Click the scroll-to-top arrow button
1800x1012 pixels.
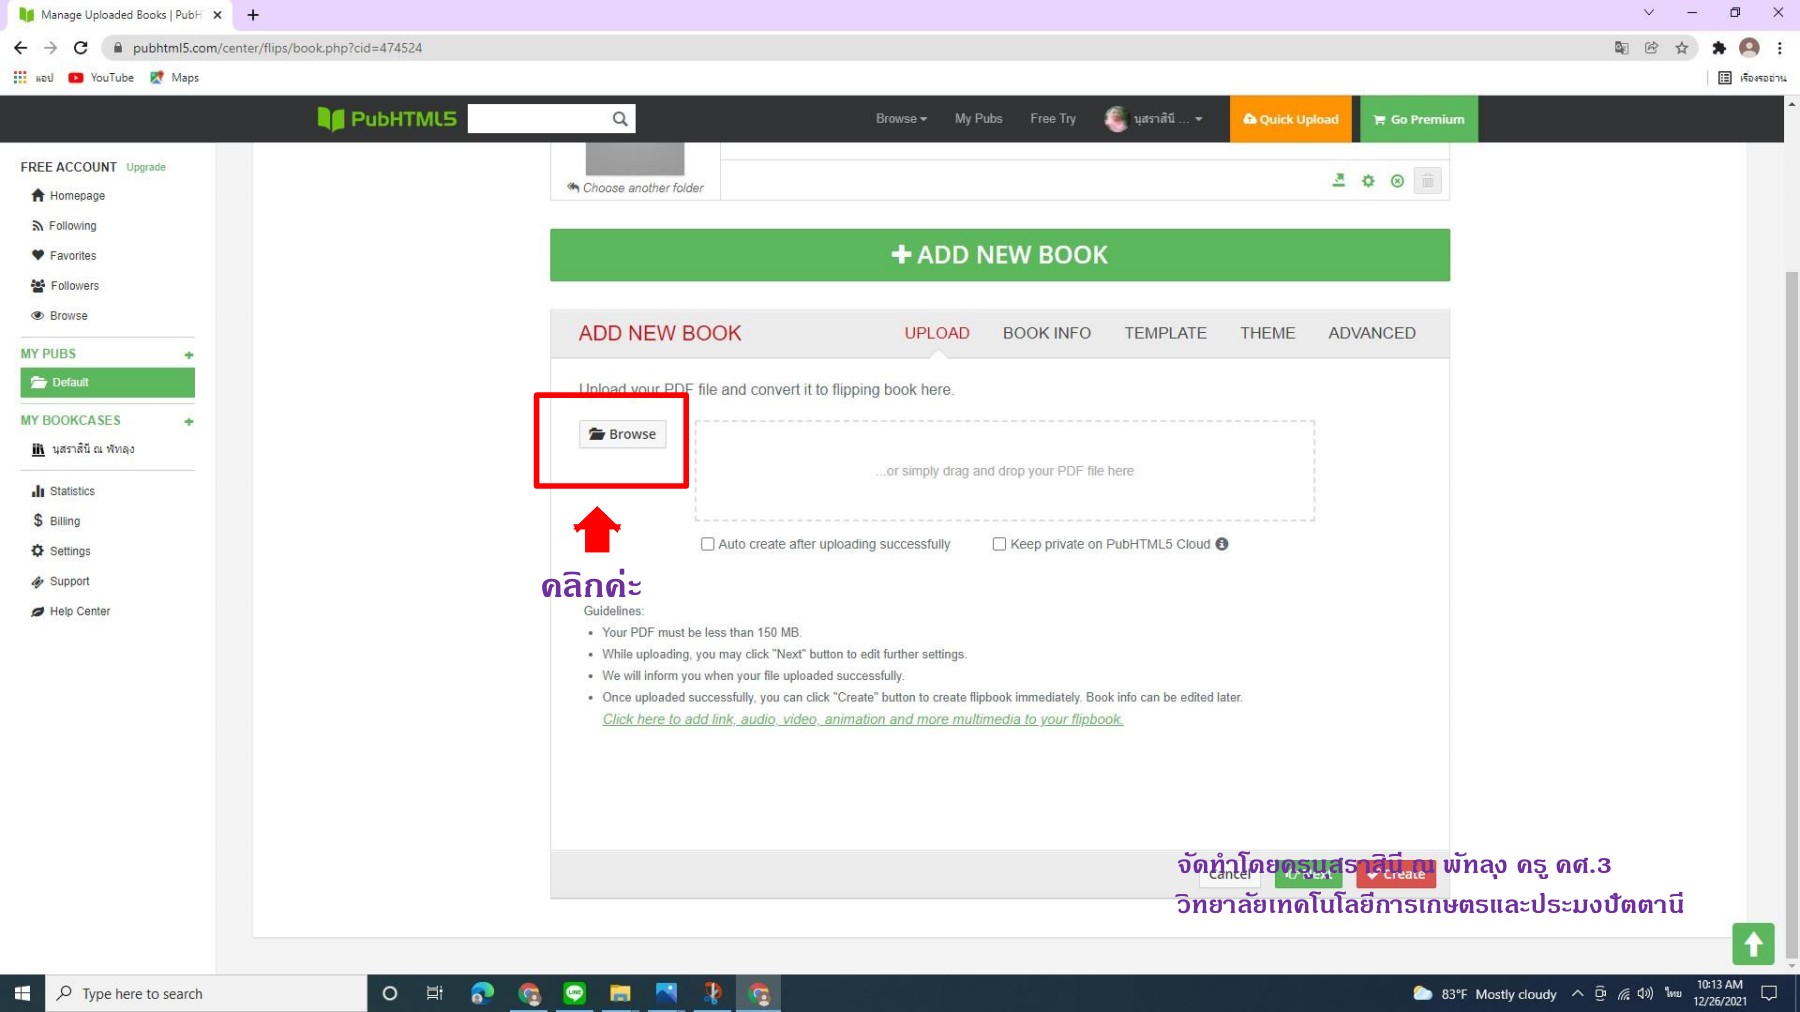pyautogui.click(x=1753, y=944)
